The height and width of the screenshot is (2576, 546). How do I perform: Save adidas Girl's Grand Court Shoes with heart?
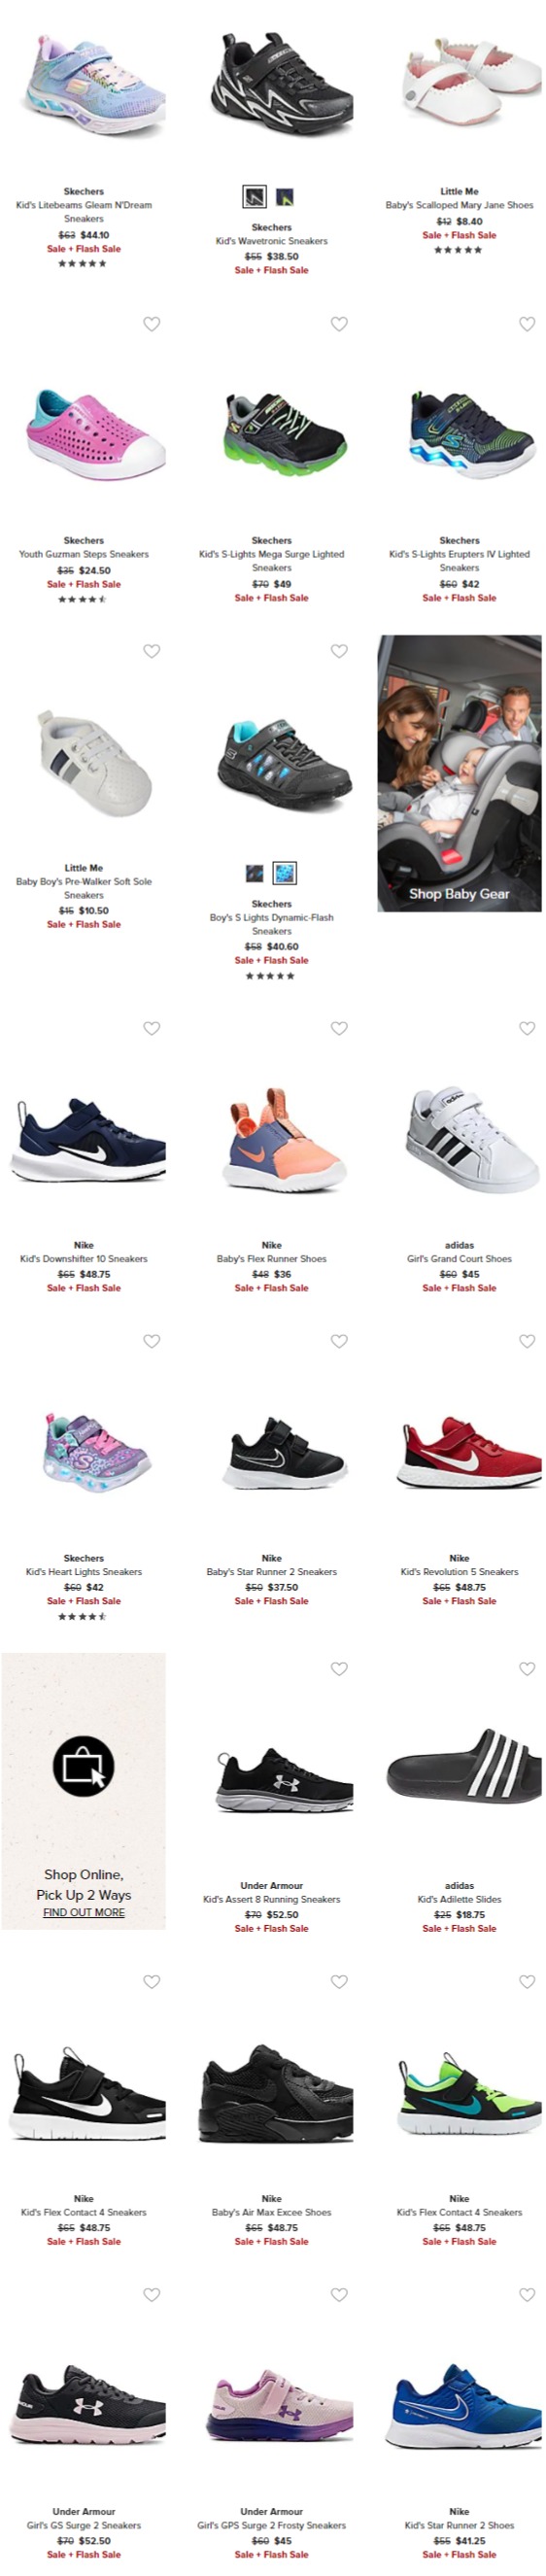[527, 1029]
